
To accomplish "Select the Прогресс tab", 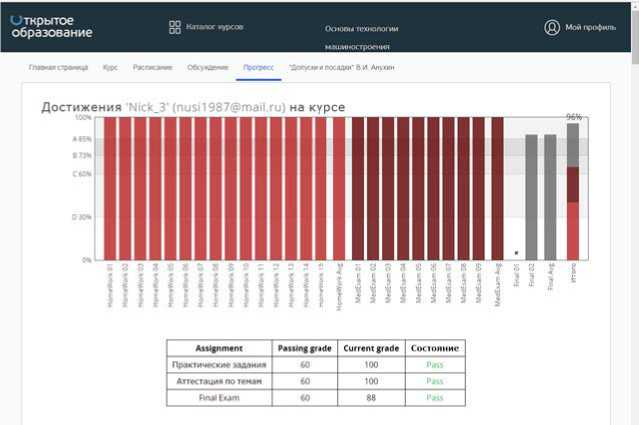I will tap(258, 67).
